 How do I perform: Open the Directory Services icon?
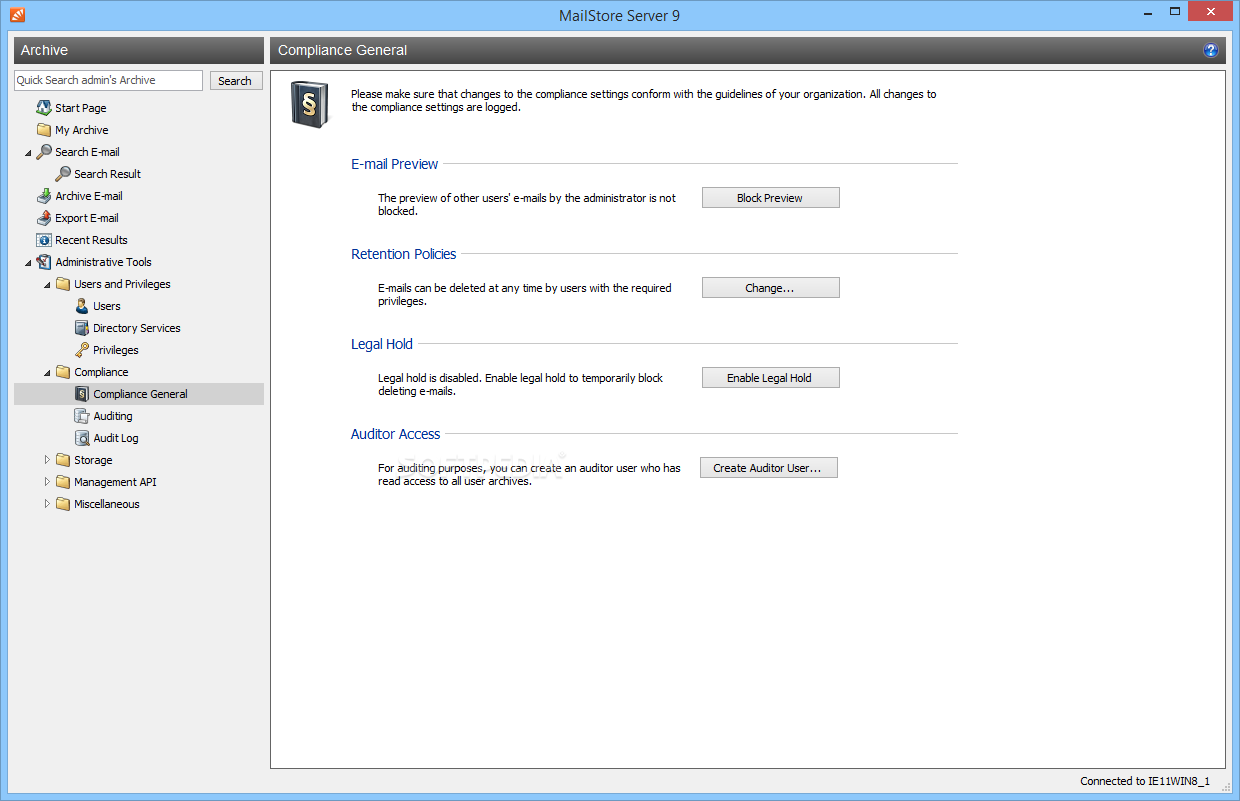82,328
